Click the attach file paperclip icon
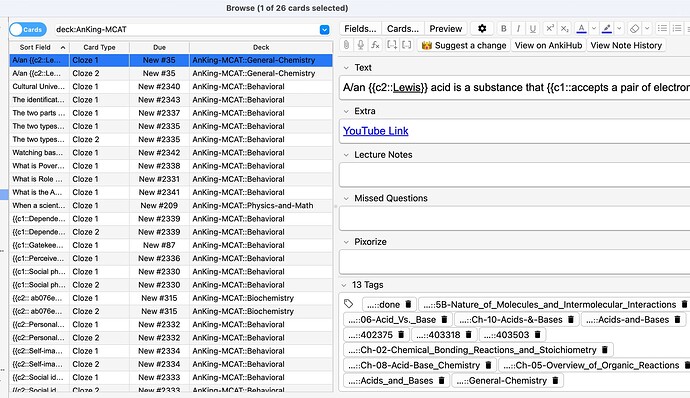Screen dimensions: 690x398 coord(347,45)
